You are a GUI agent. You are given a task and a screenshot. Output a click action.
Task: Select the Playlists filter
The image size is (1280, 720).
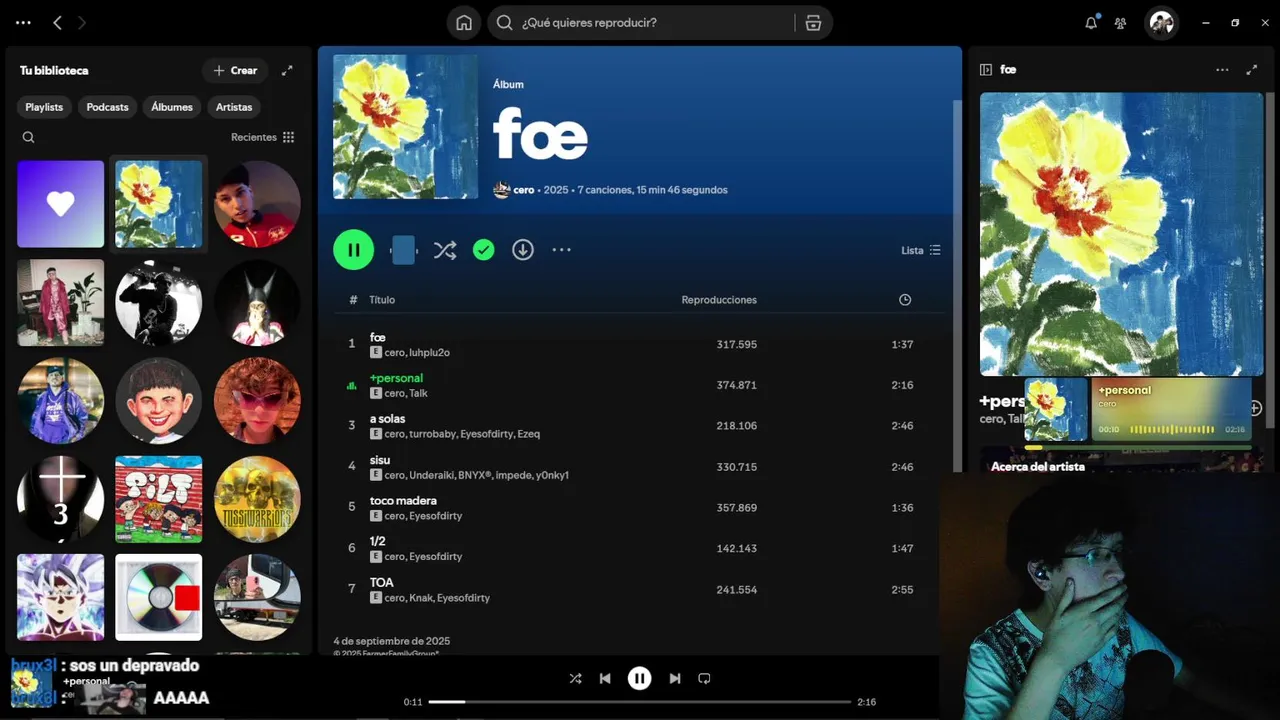pos(44,107)
